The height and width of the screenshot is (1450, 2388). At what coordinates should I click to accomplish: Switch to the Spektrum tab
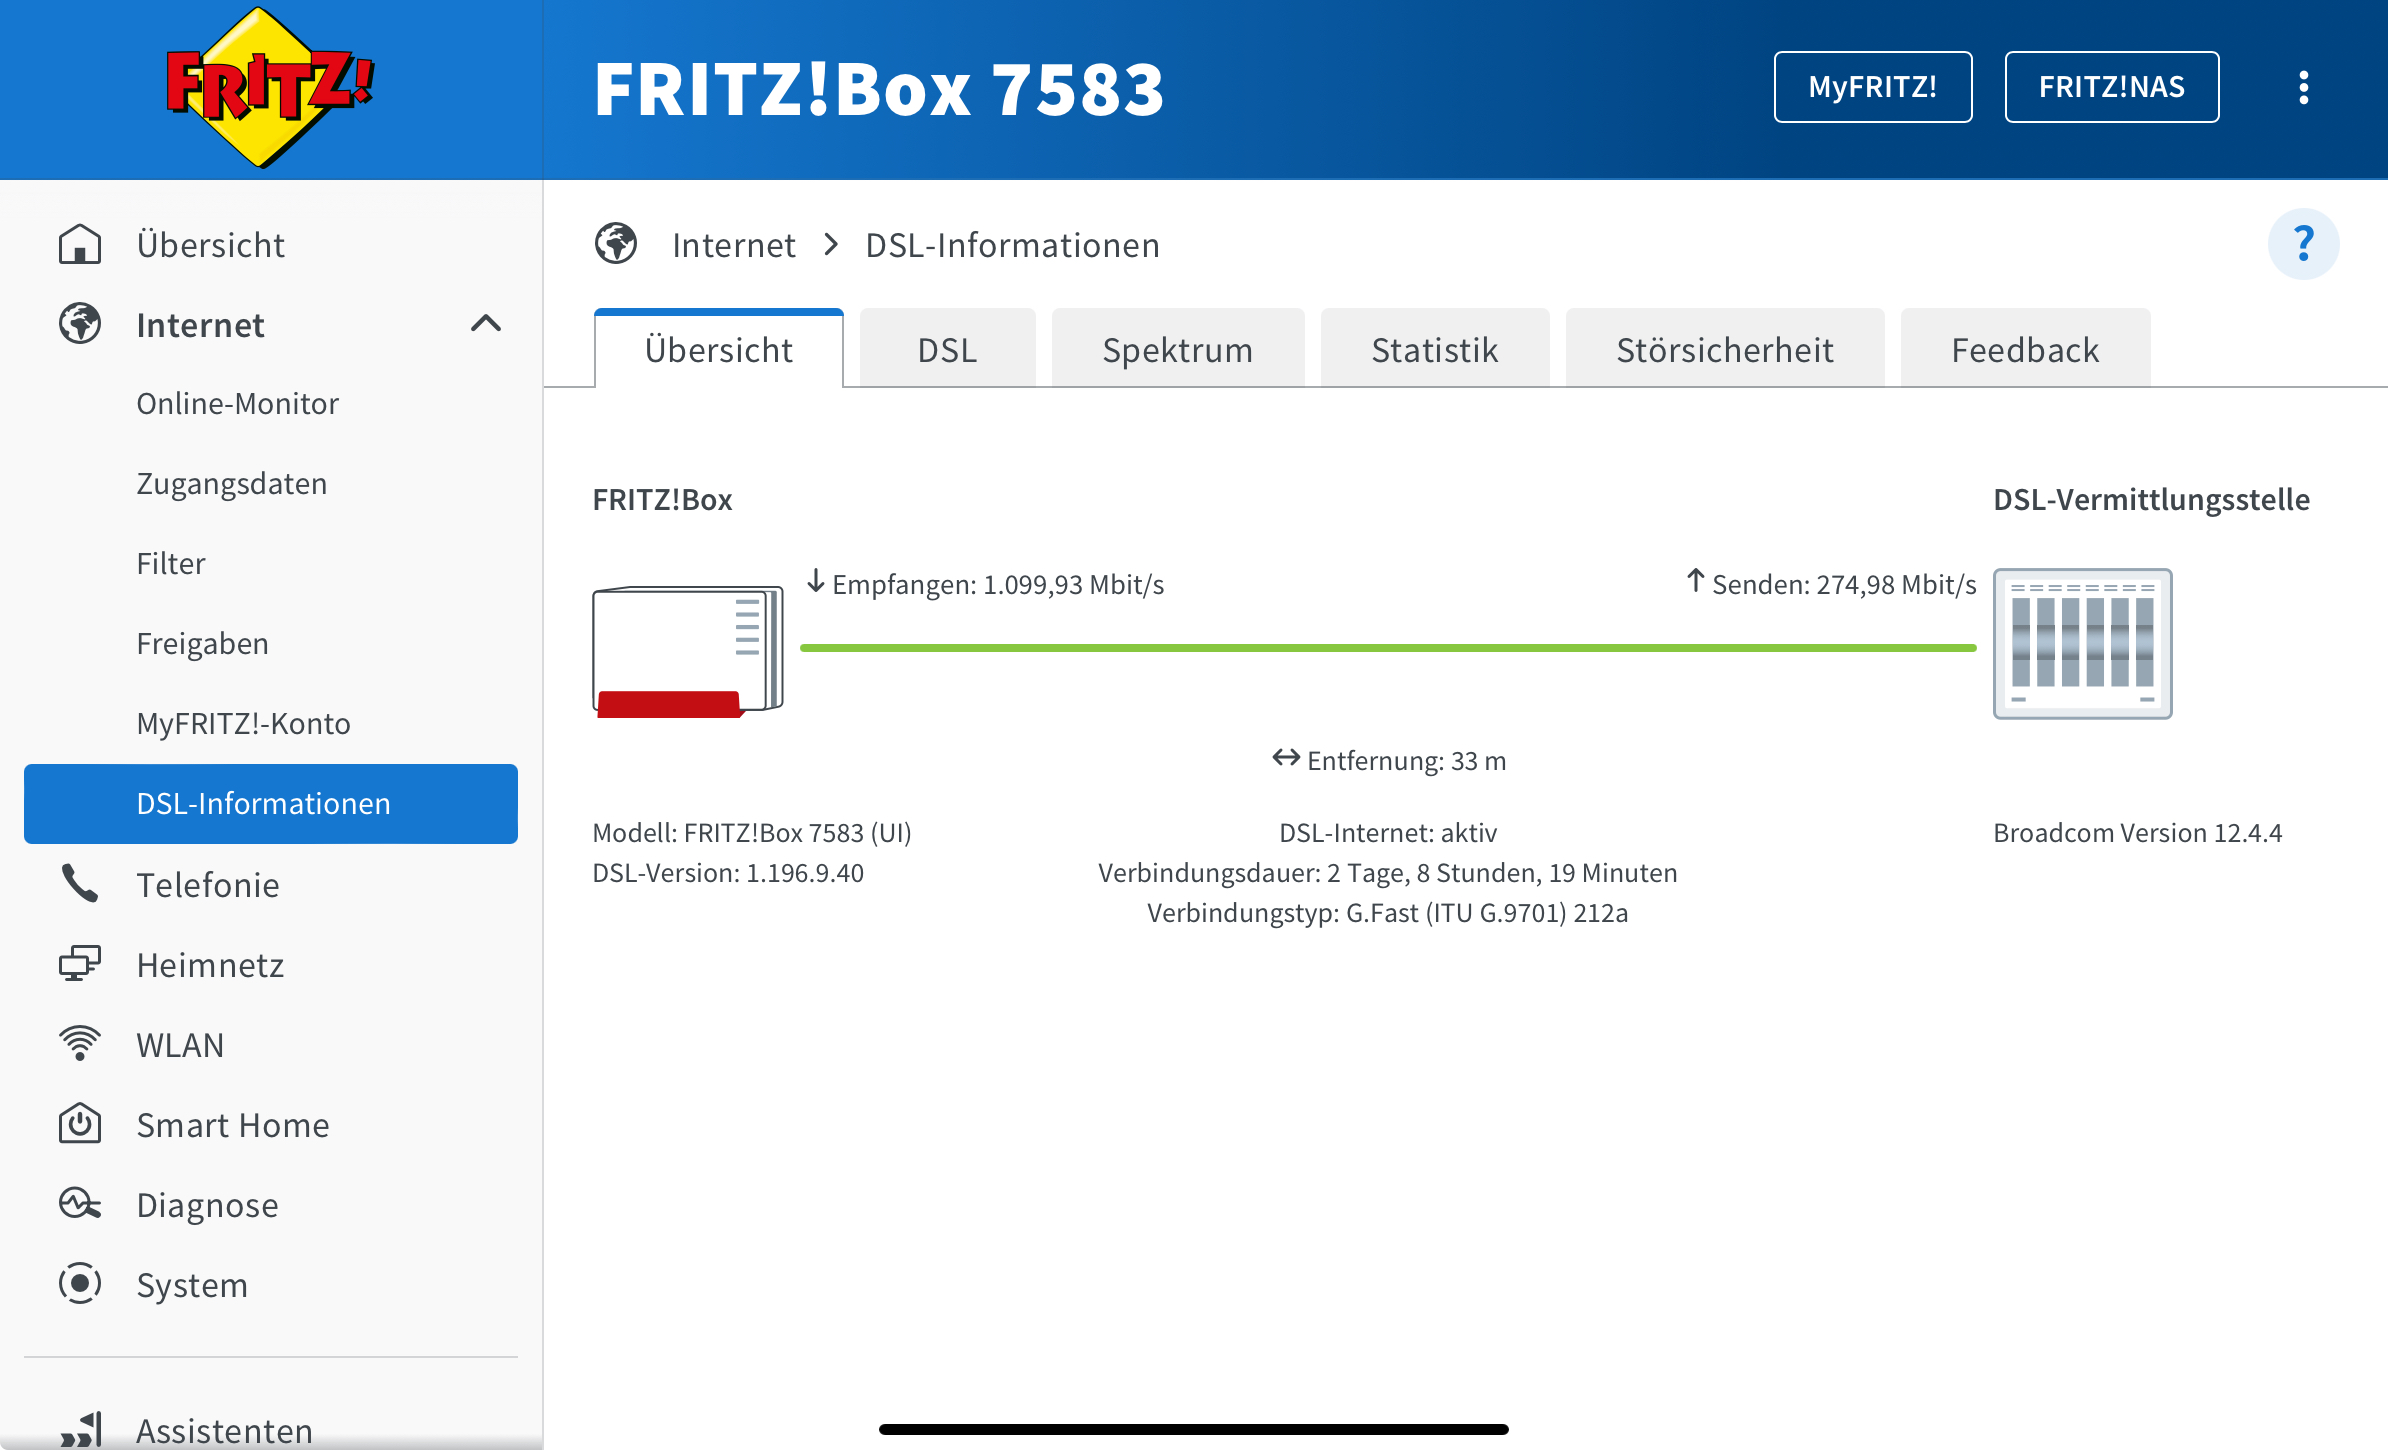(x=1178, y=349)
